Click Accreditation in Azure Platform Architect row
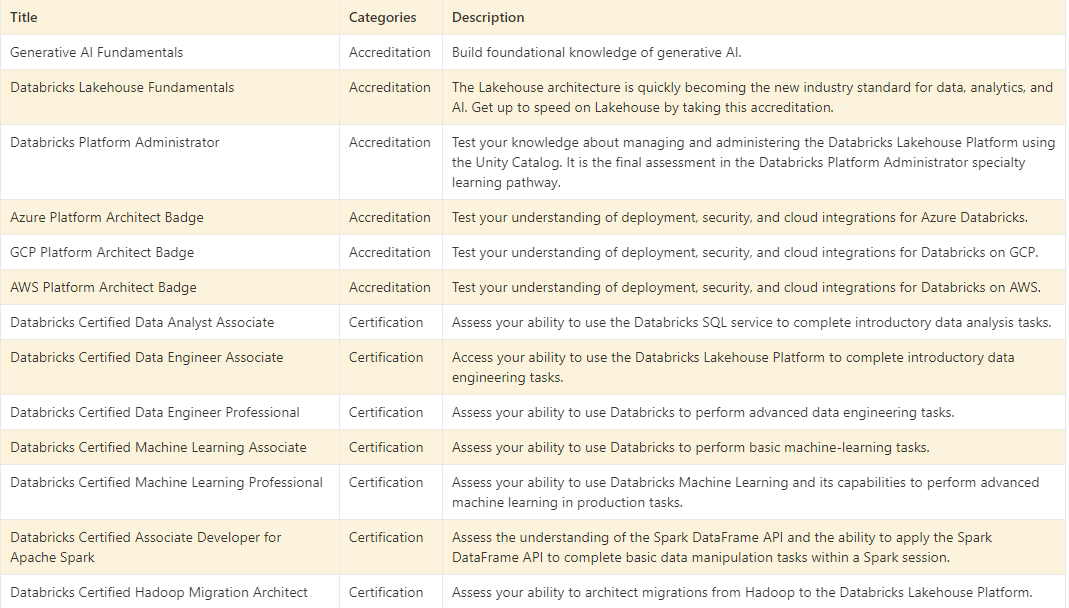This screenshot has height=608, width=1069. (390, 217)
